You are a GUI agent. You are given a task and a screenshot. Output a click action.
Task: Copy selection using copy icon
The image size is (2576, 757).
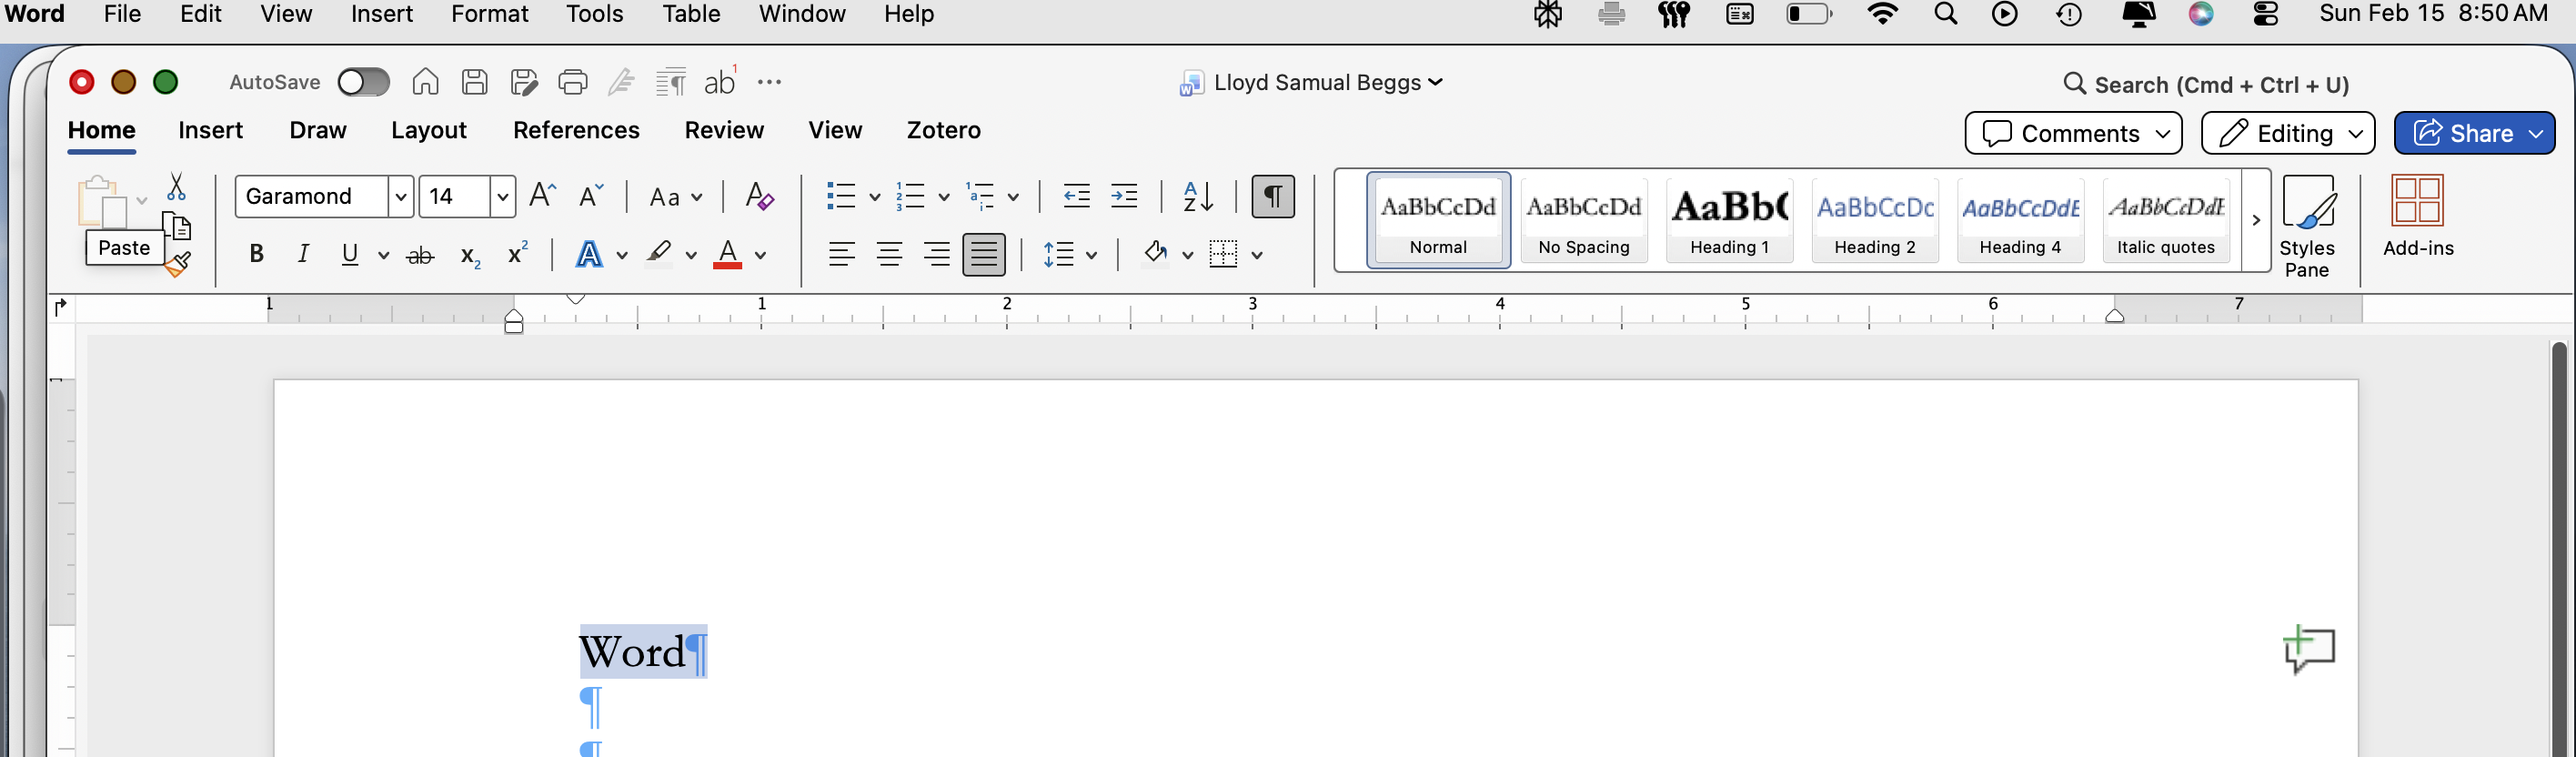(x=177, y=226)
